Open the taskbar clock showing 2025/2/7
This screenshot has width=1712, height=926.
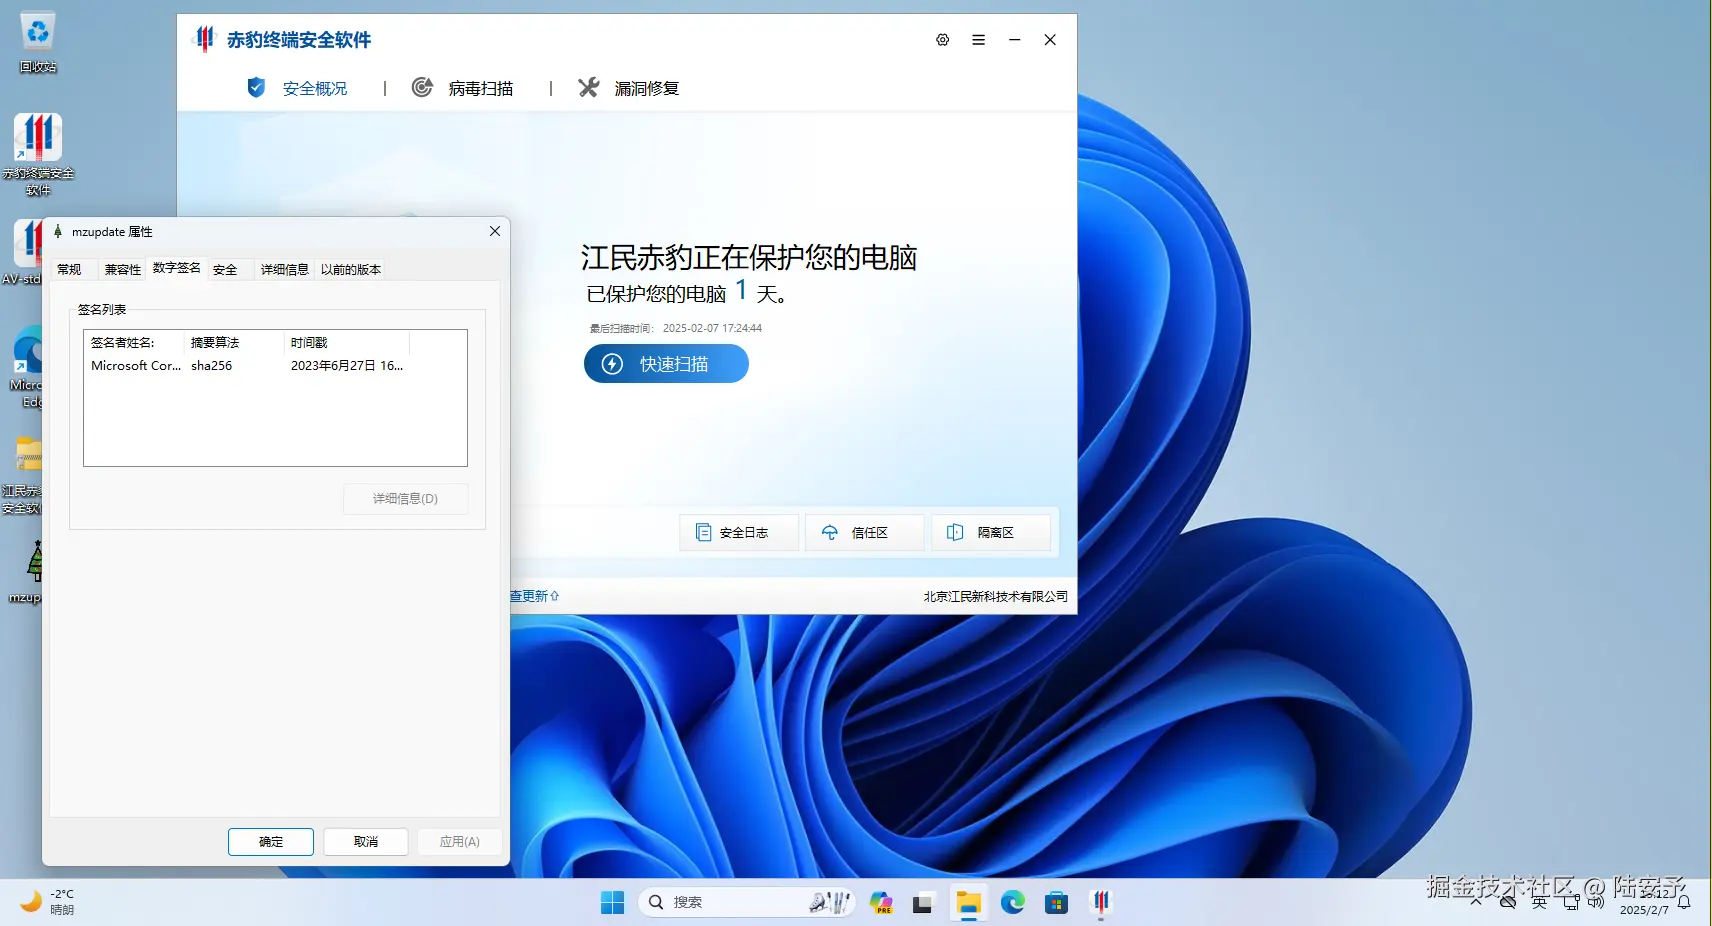[x=1644, y=902]
